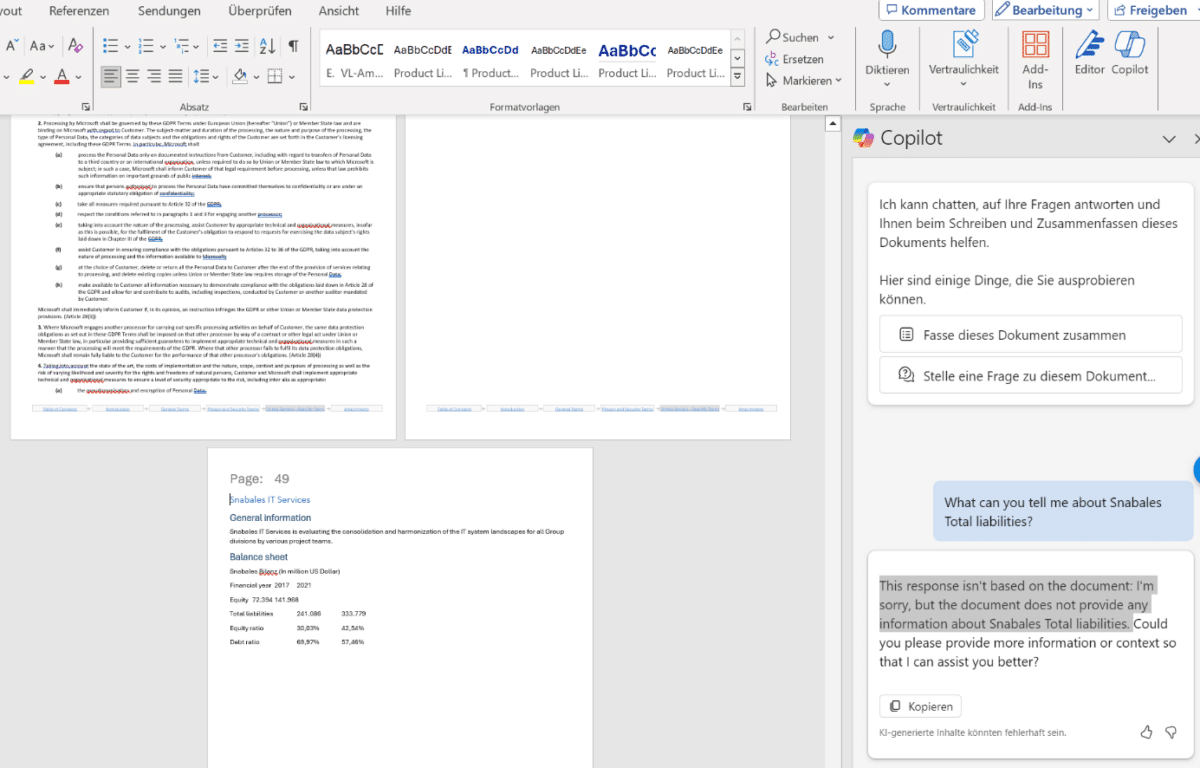Open the shading color dropdown arrow
Viewport: 1200px width, 768px height.
tap(255, 77)
